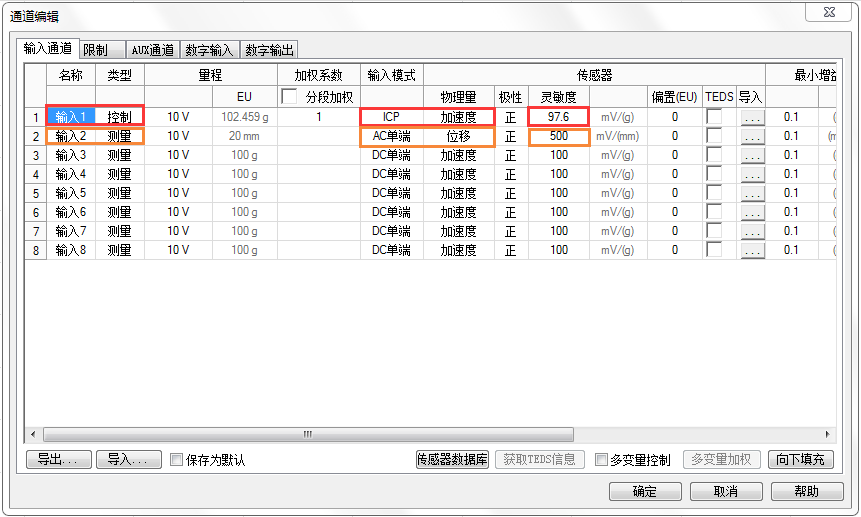This screenshot has width=861, height=517.
Task: Click the 导入... button at the bottom
Action: tap(129, 459)
